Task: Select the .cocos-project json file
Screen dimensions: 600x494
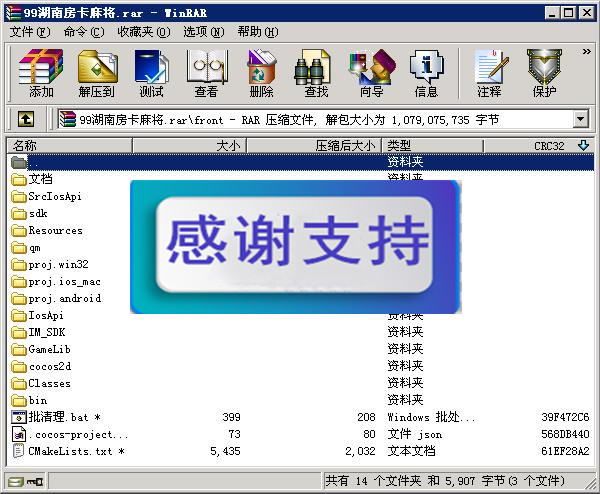Action: click(70, 434)
